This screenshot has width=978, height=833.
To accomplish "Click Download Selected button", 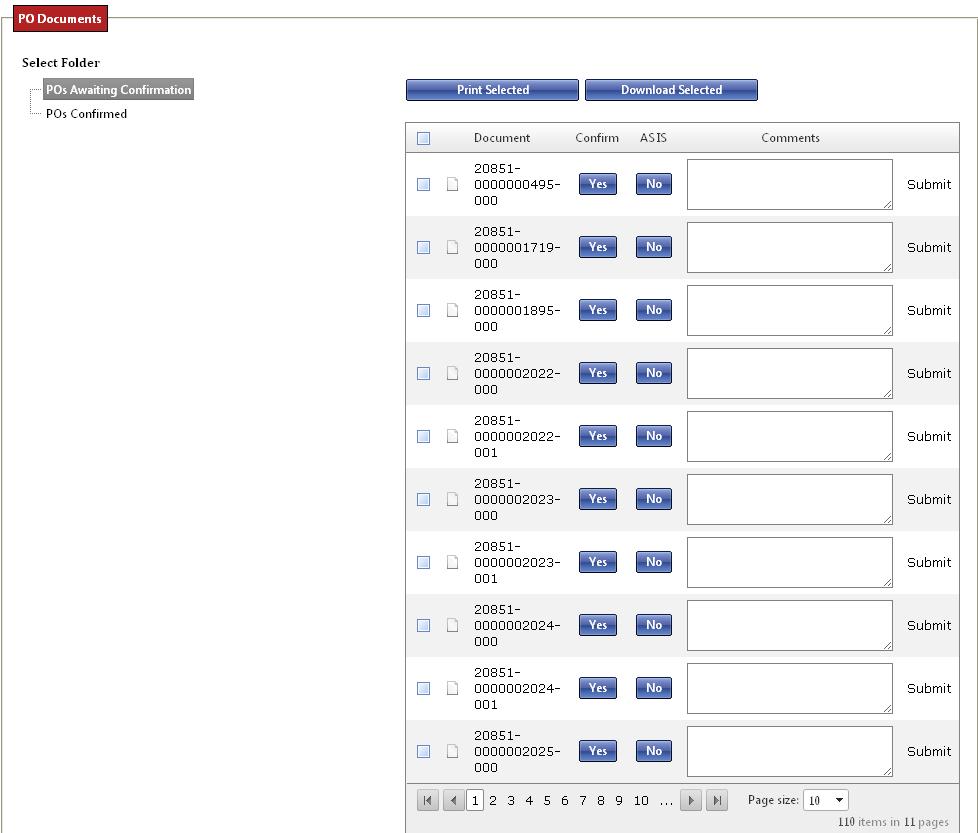I will [x=671, y=90].
